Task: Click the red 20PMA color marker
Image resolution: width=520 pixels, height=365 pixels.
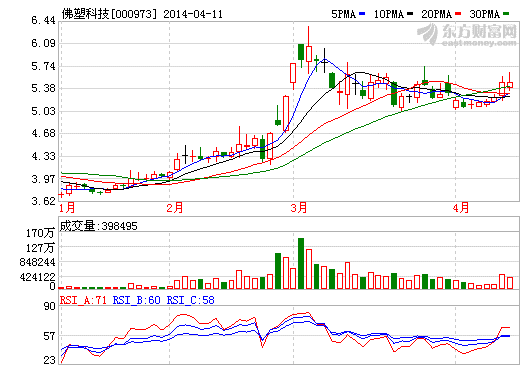Action: pos(458,14)
